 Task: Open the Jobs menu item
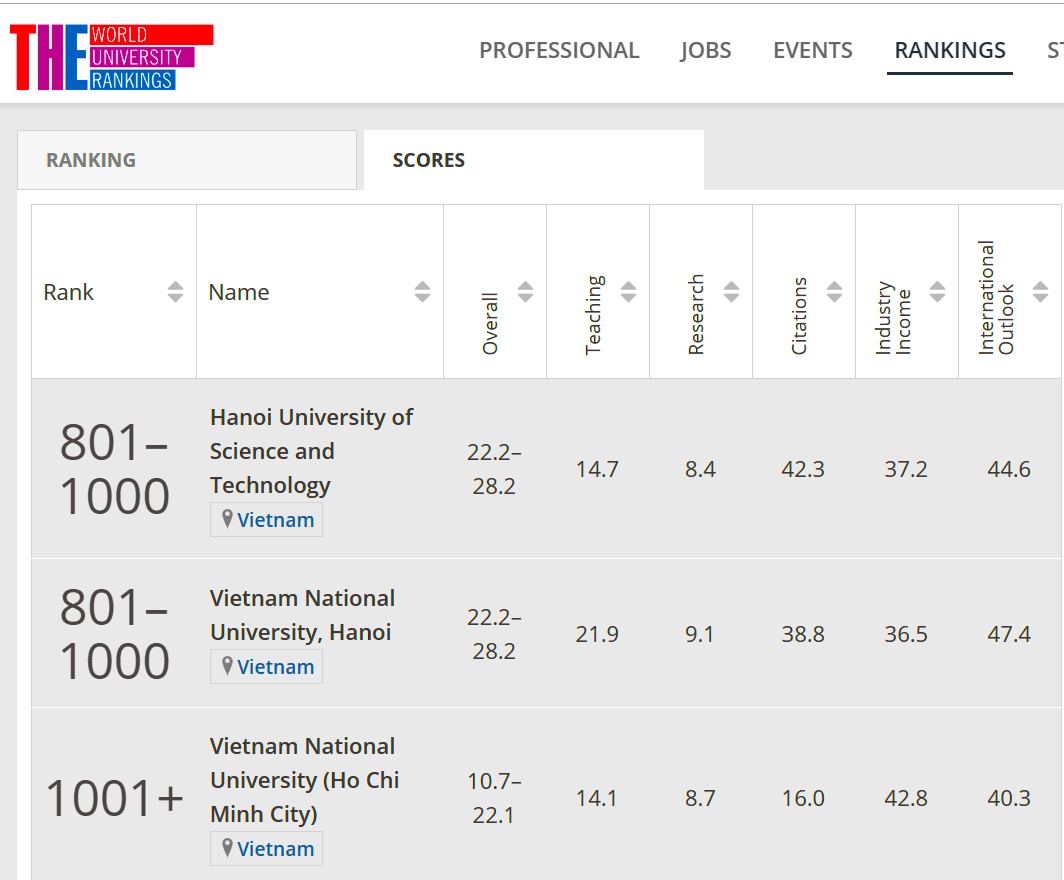(706, 51)
